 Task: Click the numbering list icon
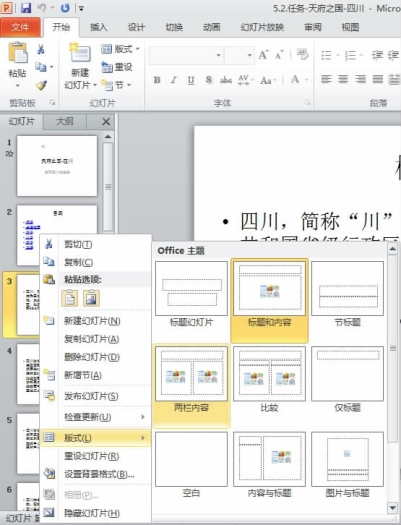tap(350, 55)
